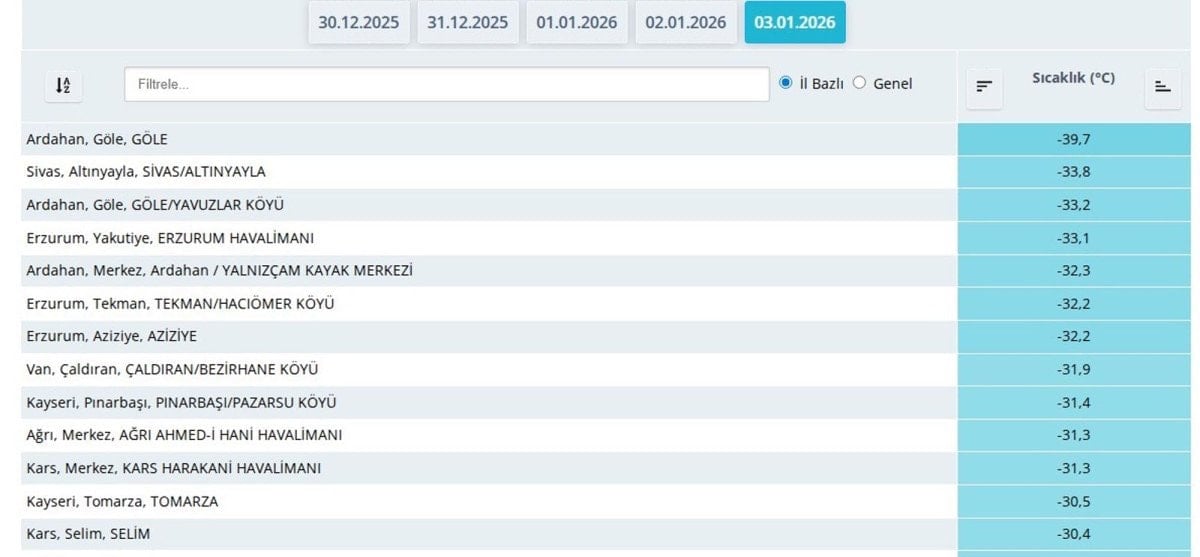The height and width of the screenshot is (557, 1200).
Task: Switch to the 30.12.2025 date tab
Action: pyautogui.click(x=359, y=22)
